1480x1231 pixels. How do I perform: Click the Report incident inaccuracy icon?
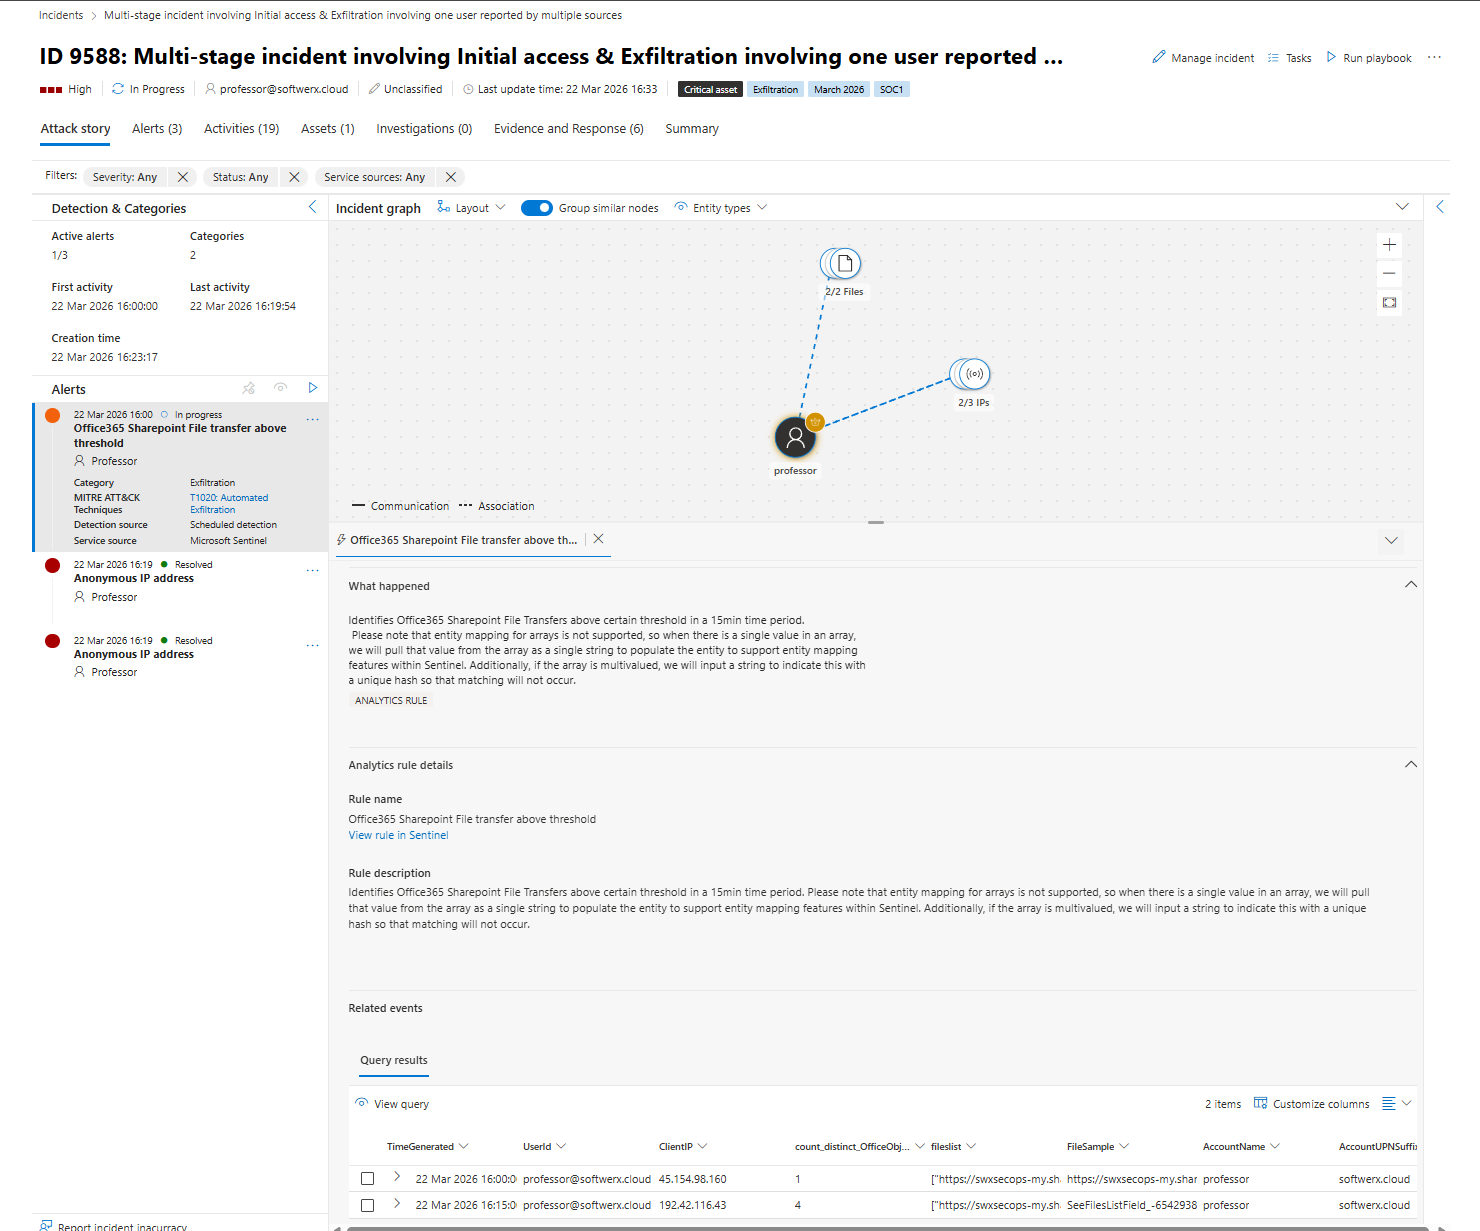pyautogui.click(x=46, y=1225)
